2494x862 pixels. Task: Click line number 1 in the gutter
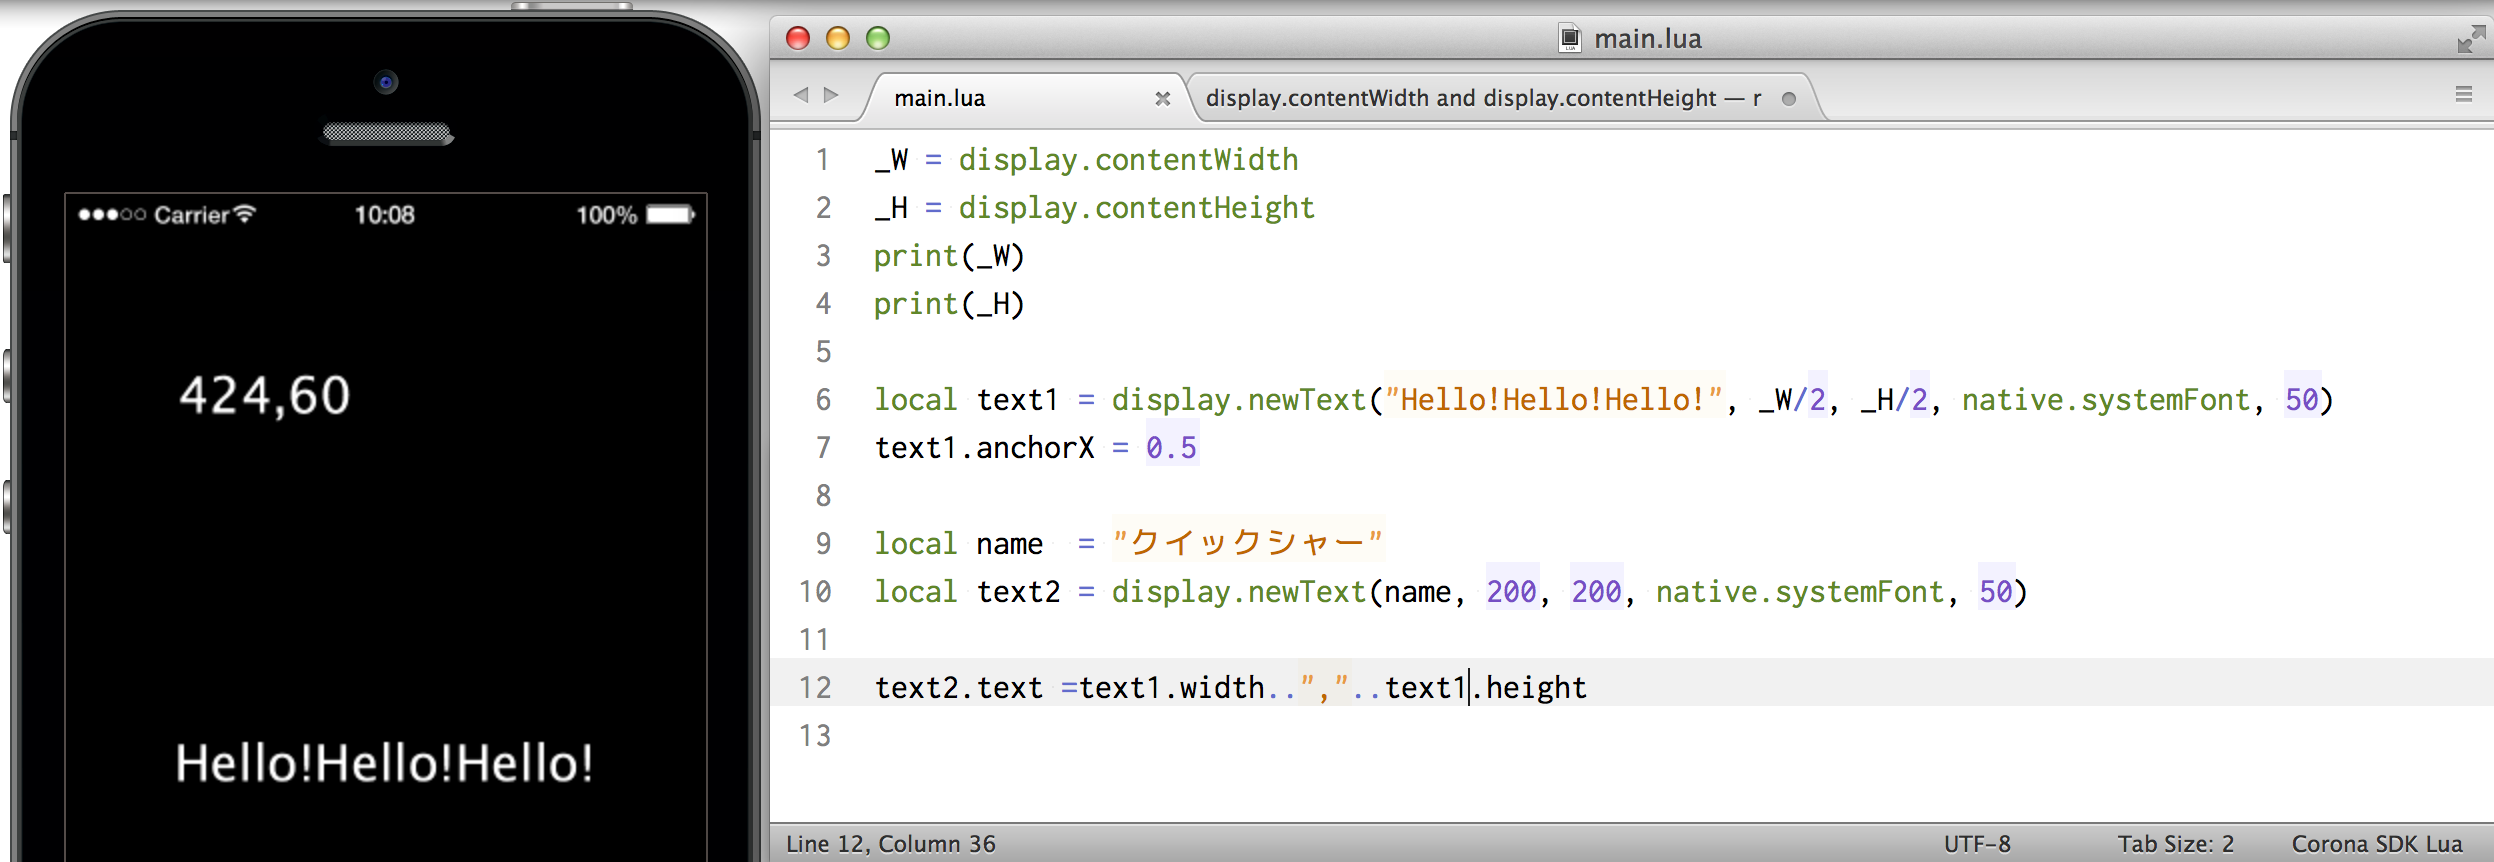(822, 160)
